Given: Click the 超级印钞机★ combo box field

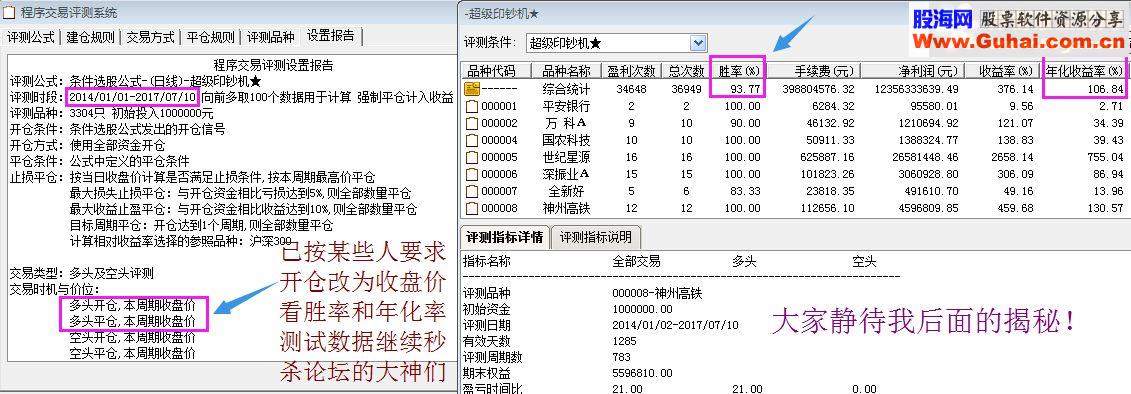Looking at the screenshot, I should 616,43.
